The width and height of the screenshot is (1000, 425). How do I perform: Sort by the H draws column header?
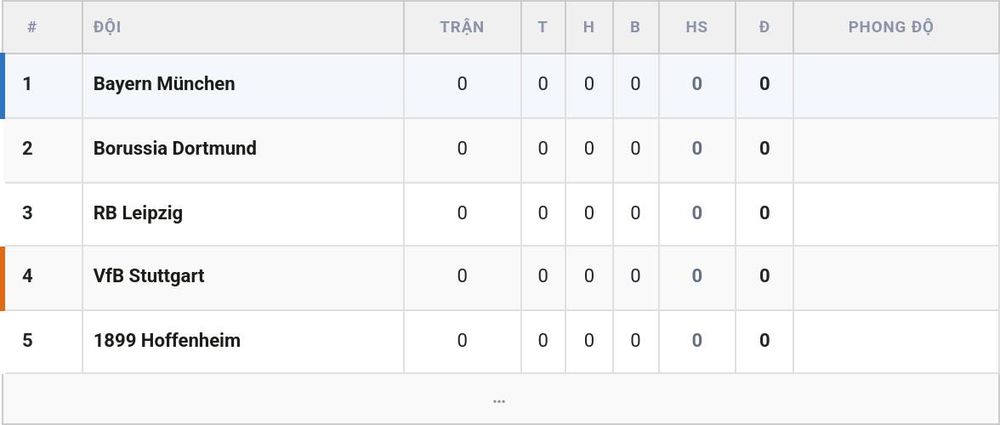click(x=589, y=27)
